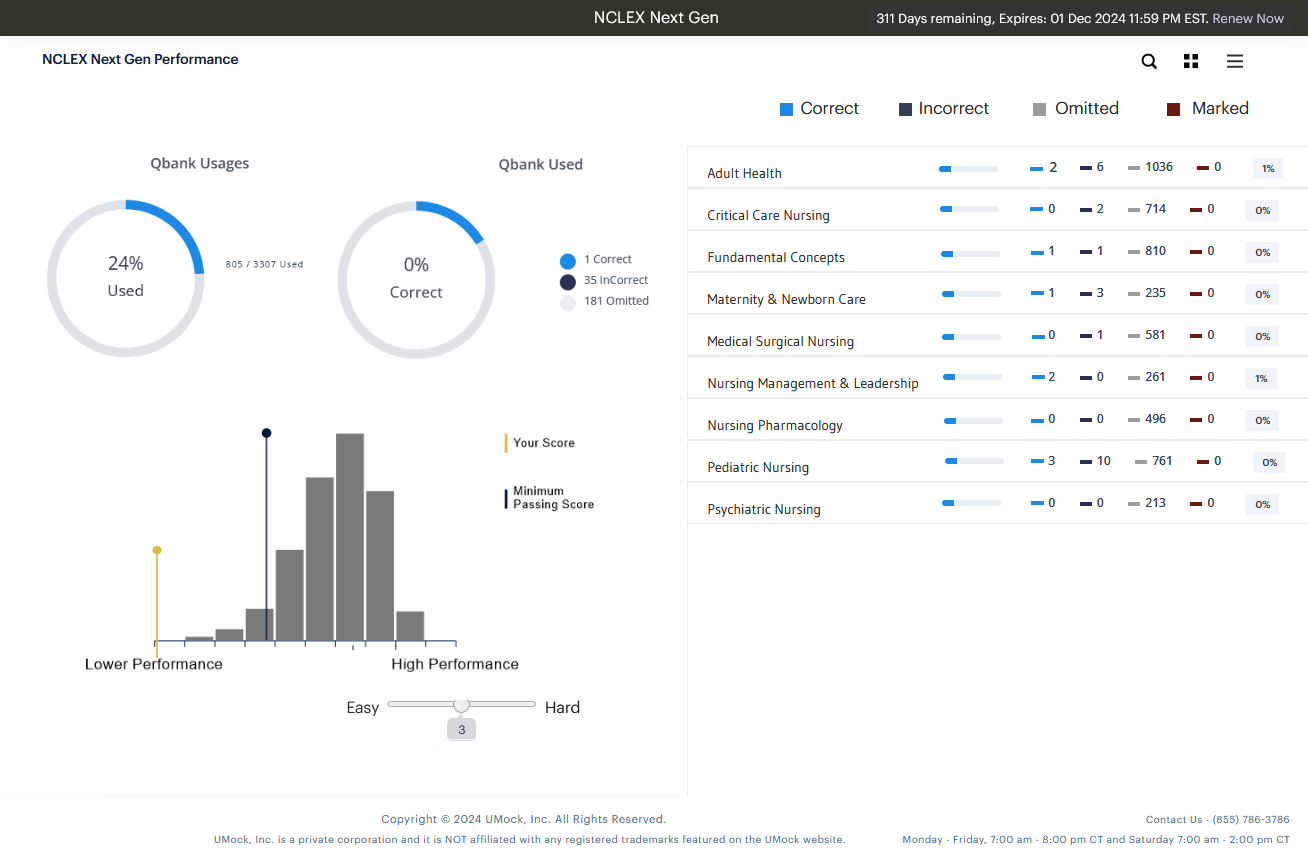Click the 24% Used donut chart

(x=126, y=278)
